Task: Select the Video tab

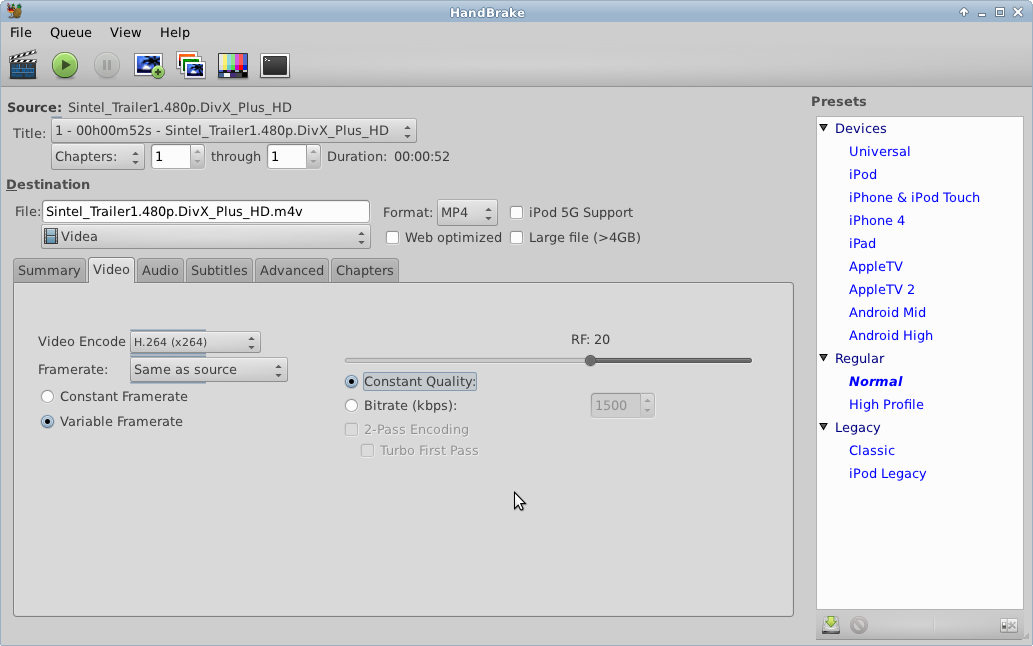Action: click(111, 270)
